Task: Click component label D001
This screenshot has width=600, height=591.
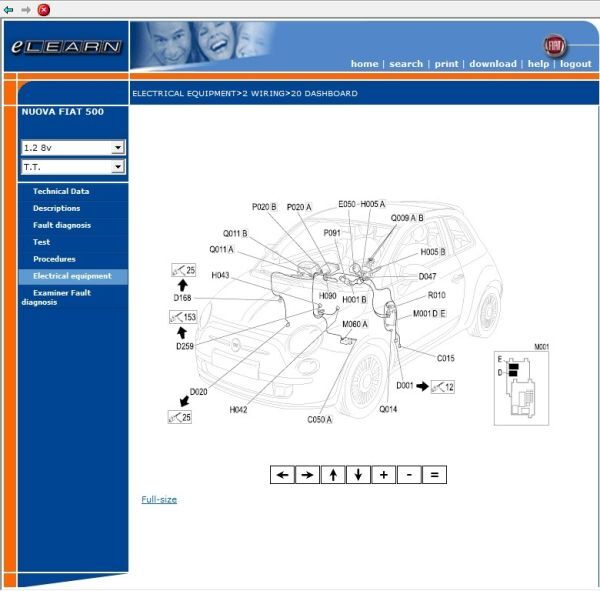Action: tap(405, 385)
